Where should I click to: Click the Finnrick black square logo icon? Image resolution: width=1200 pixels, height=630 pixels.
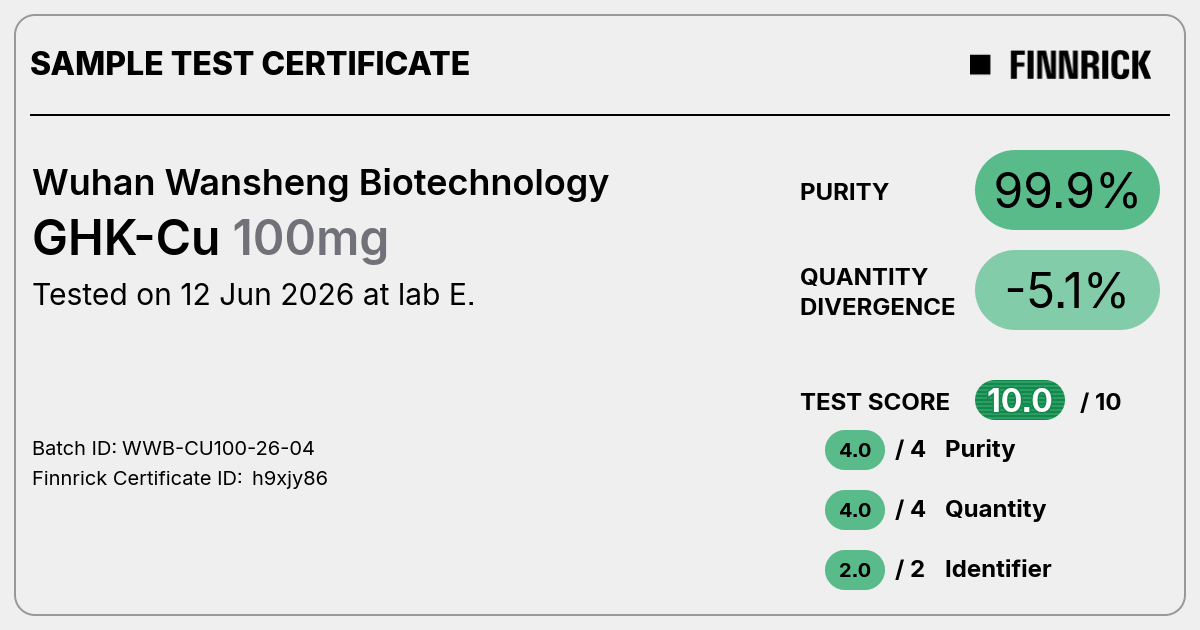coord(980,65)
